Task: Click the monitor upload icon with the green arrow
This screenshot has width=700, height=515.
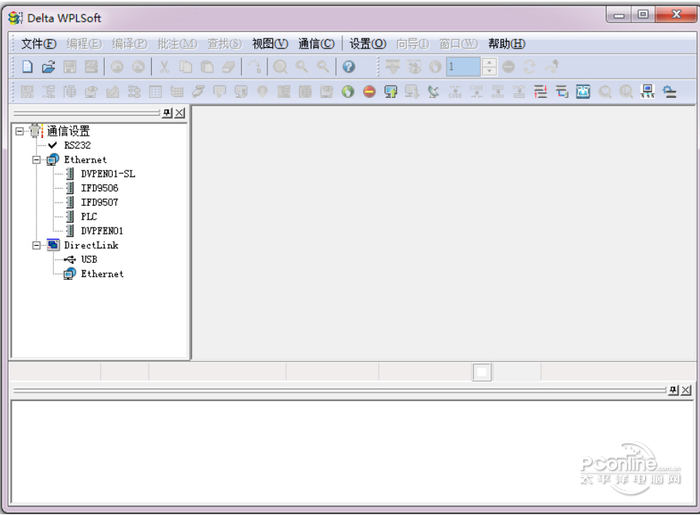Action: [391, 92]
